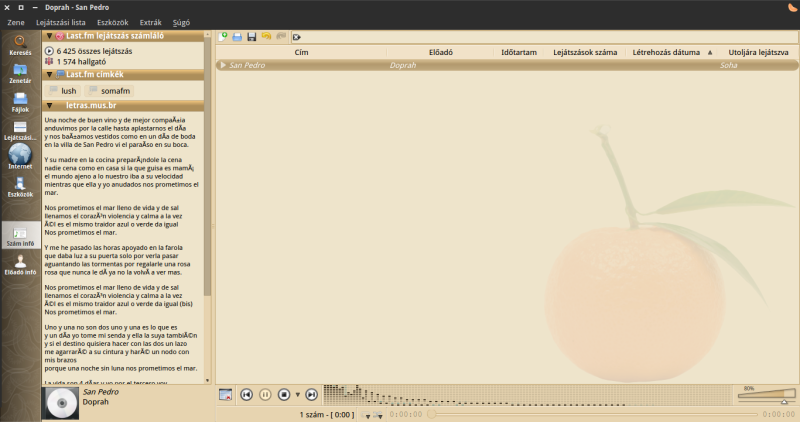The width and height of the screenshot is (800, 422).
Task: Open the shuffle mode dropdown in status bar
Action: pos(378,415)
